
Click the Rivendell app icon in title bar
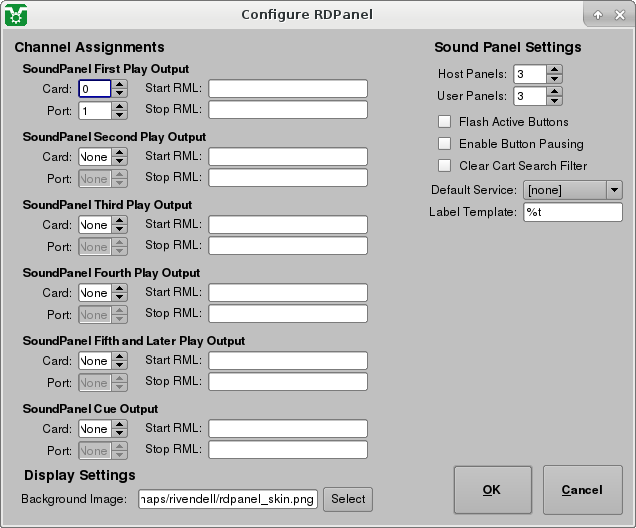click(x=16, y=14)
